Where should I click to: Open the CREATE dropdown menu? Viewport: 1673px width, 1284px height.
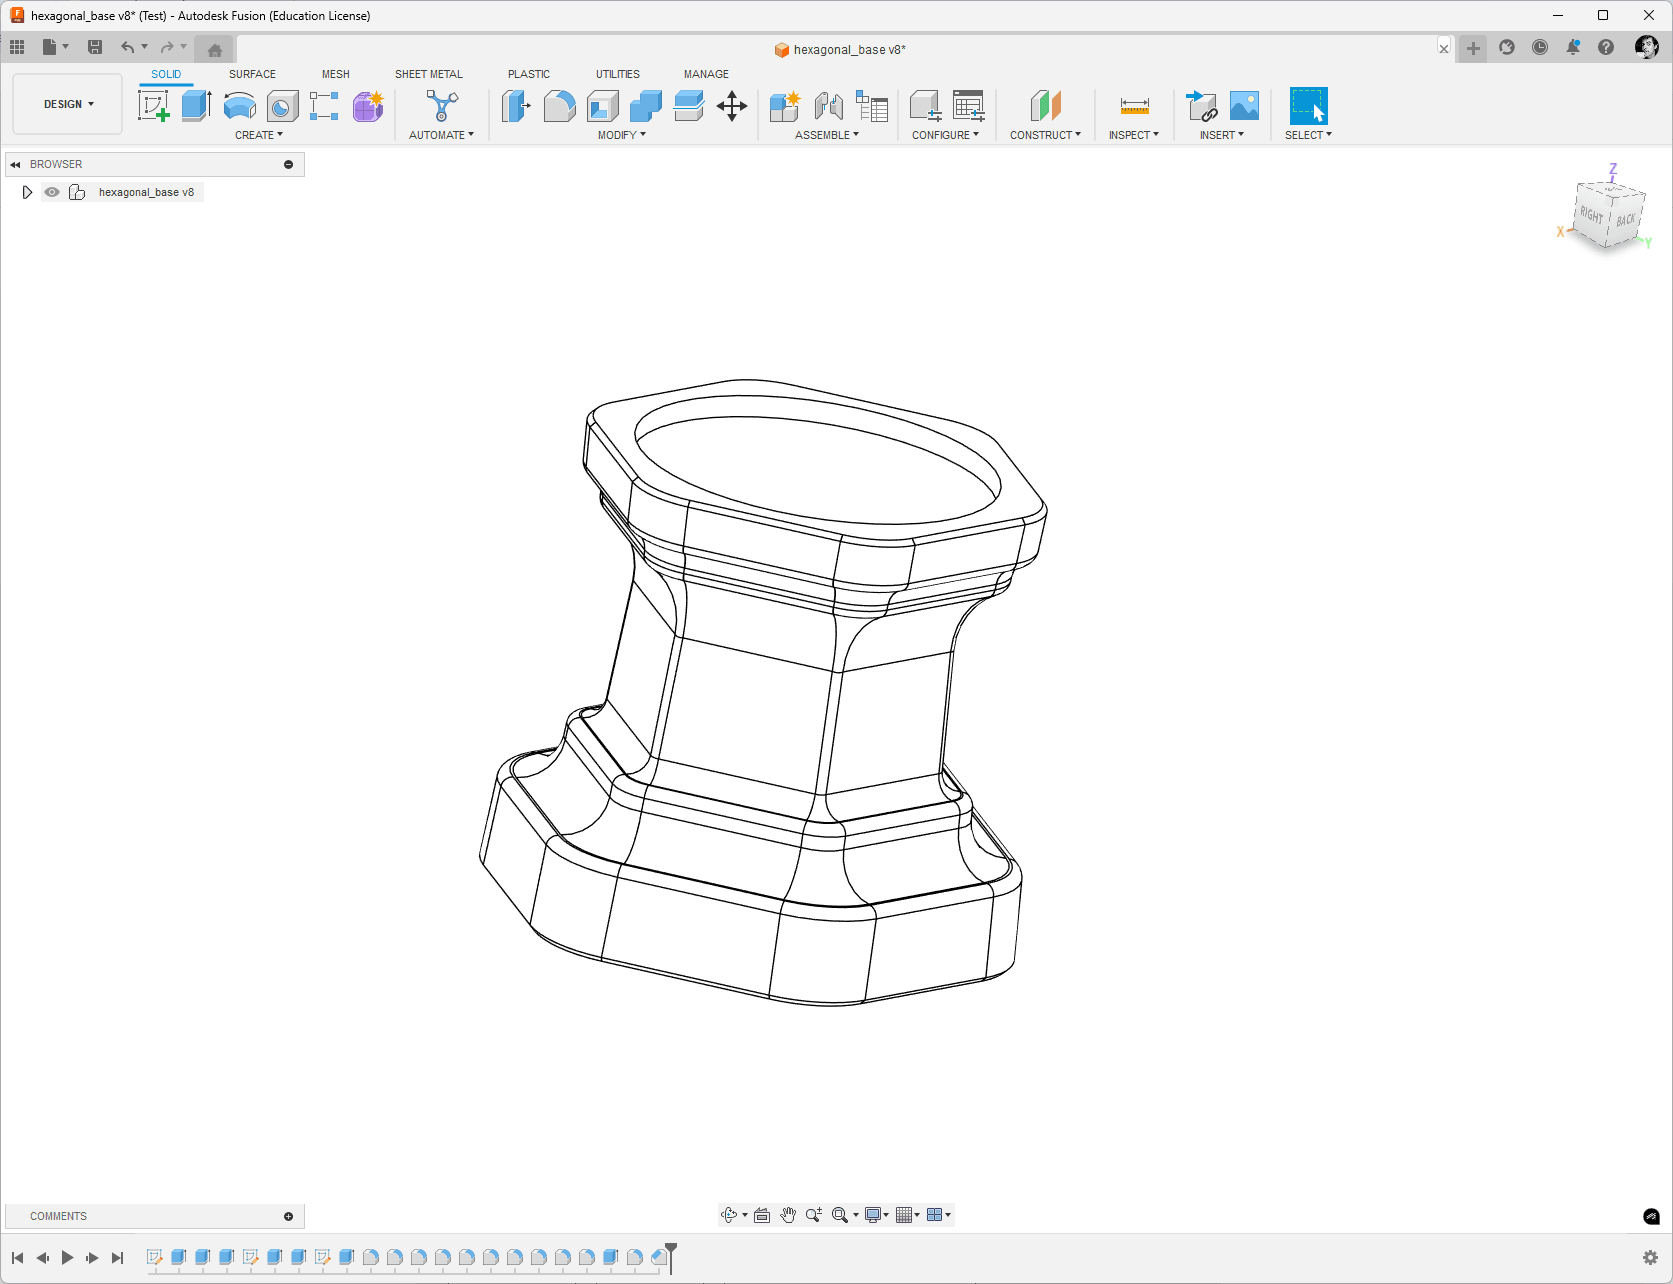click(259, 135)
